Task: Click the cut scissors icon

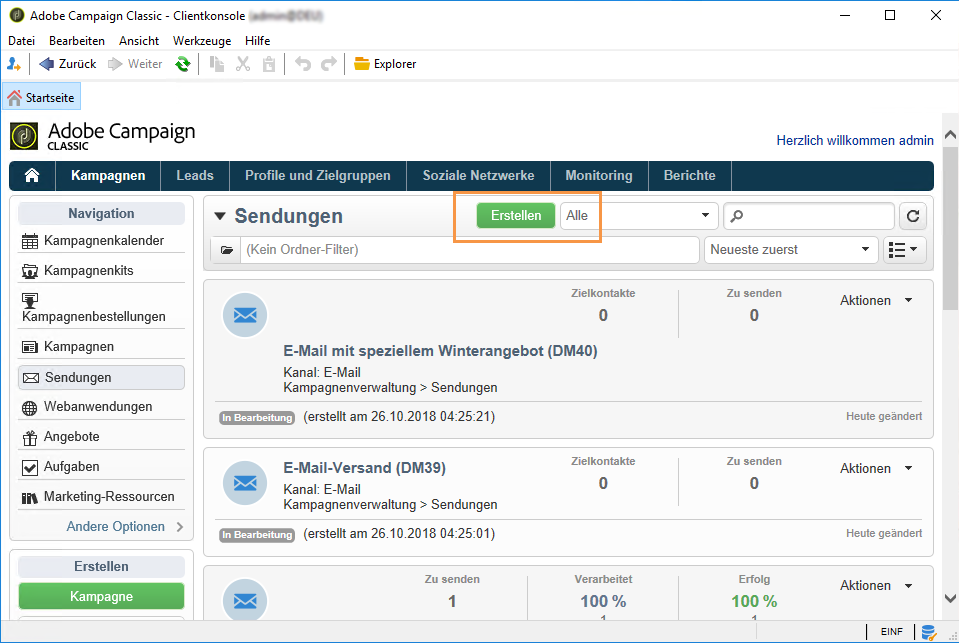Action: pyautogui.click(x=243, y=64)
